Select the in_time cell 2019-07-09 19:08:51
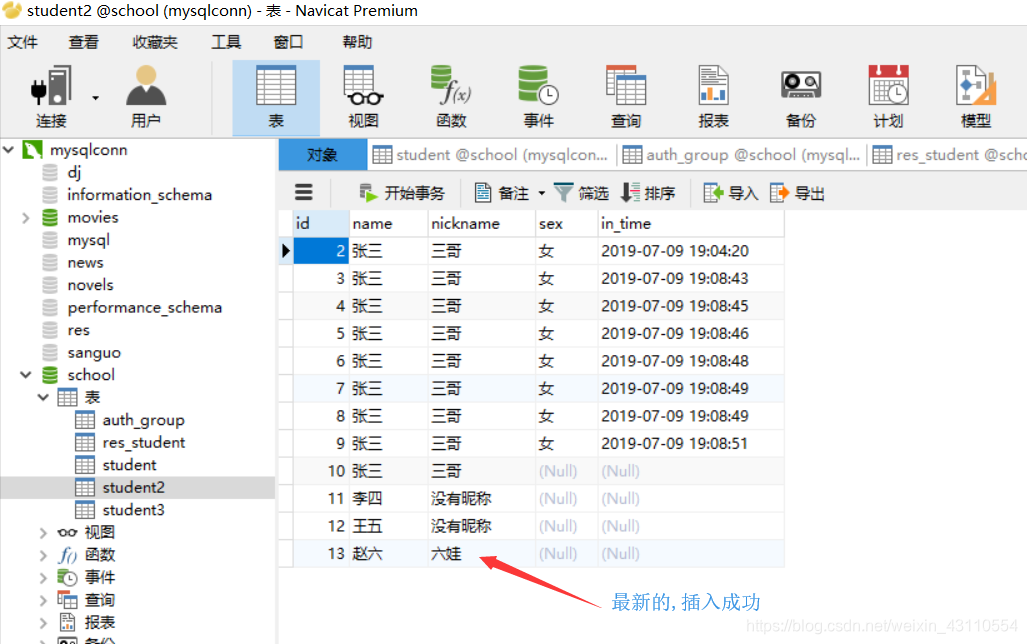The width and height of the screenshot is (1027, 644). click(x=691, y=444)
